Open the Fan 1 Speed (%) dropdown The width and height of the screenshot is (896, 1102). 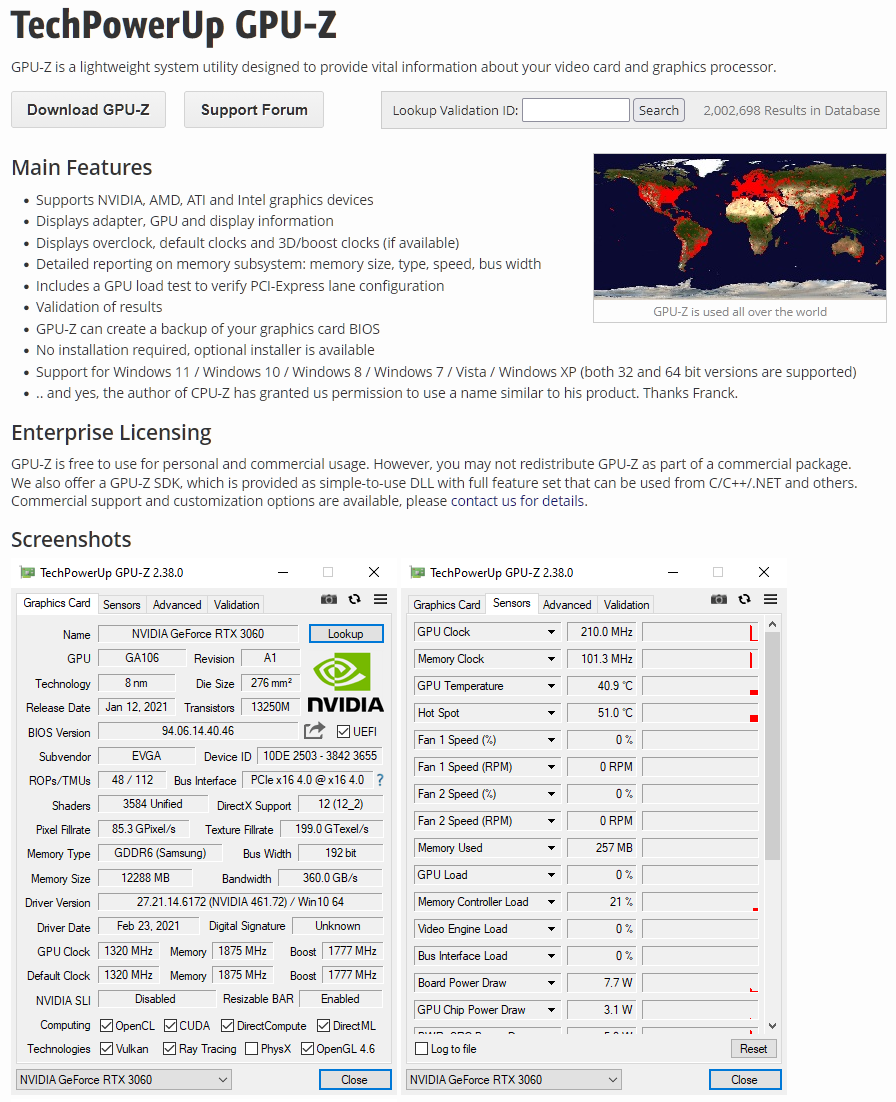point(552,740)
